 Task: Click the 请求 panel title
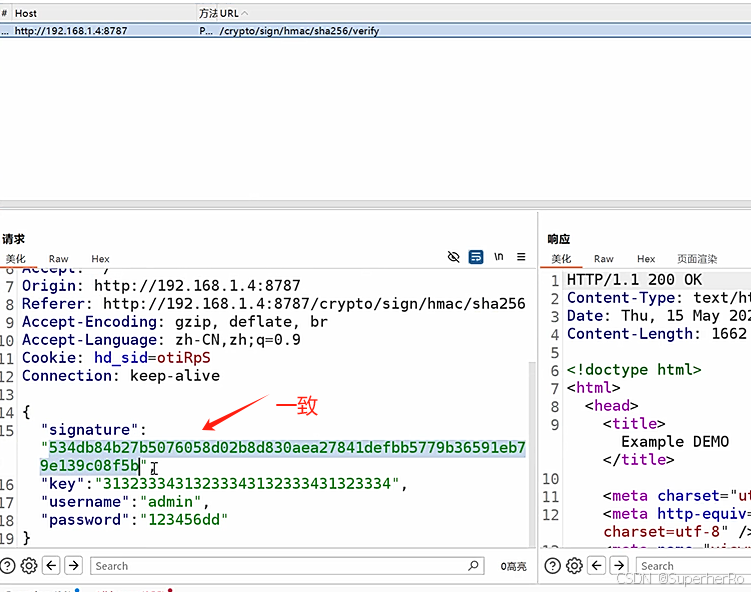click(x=13, y=239)
